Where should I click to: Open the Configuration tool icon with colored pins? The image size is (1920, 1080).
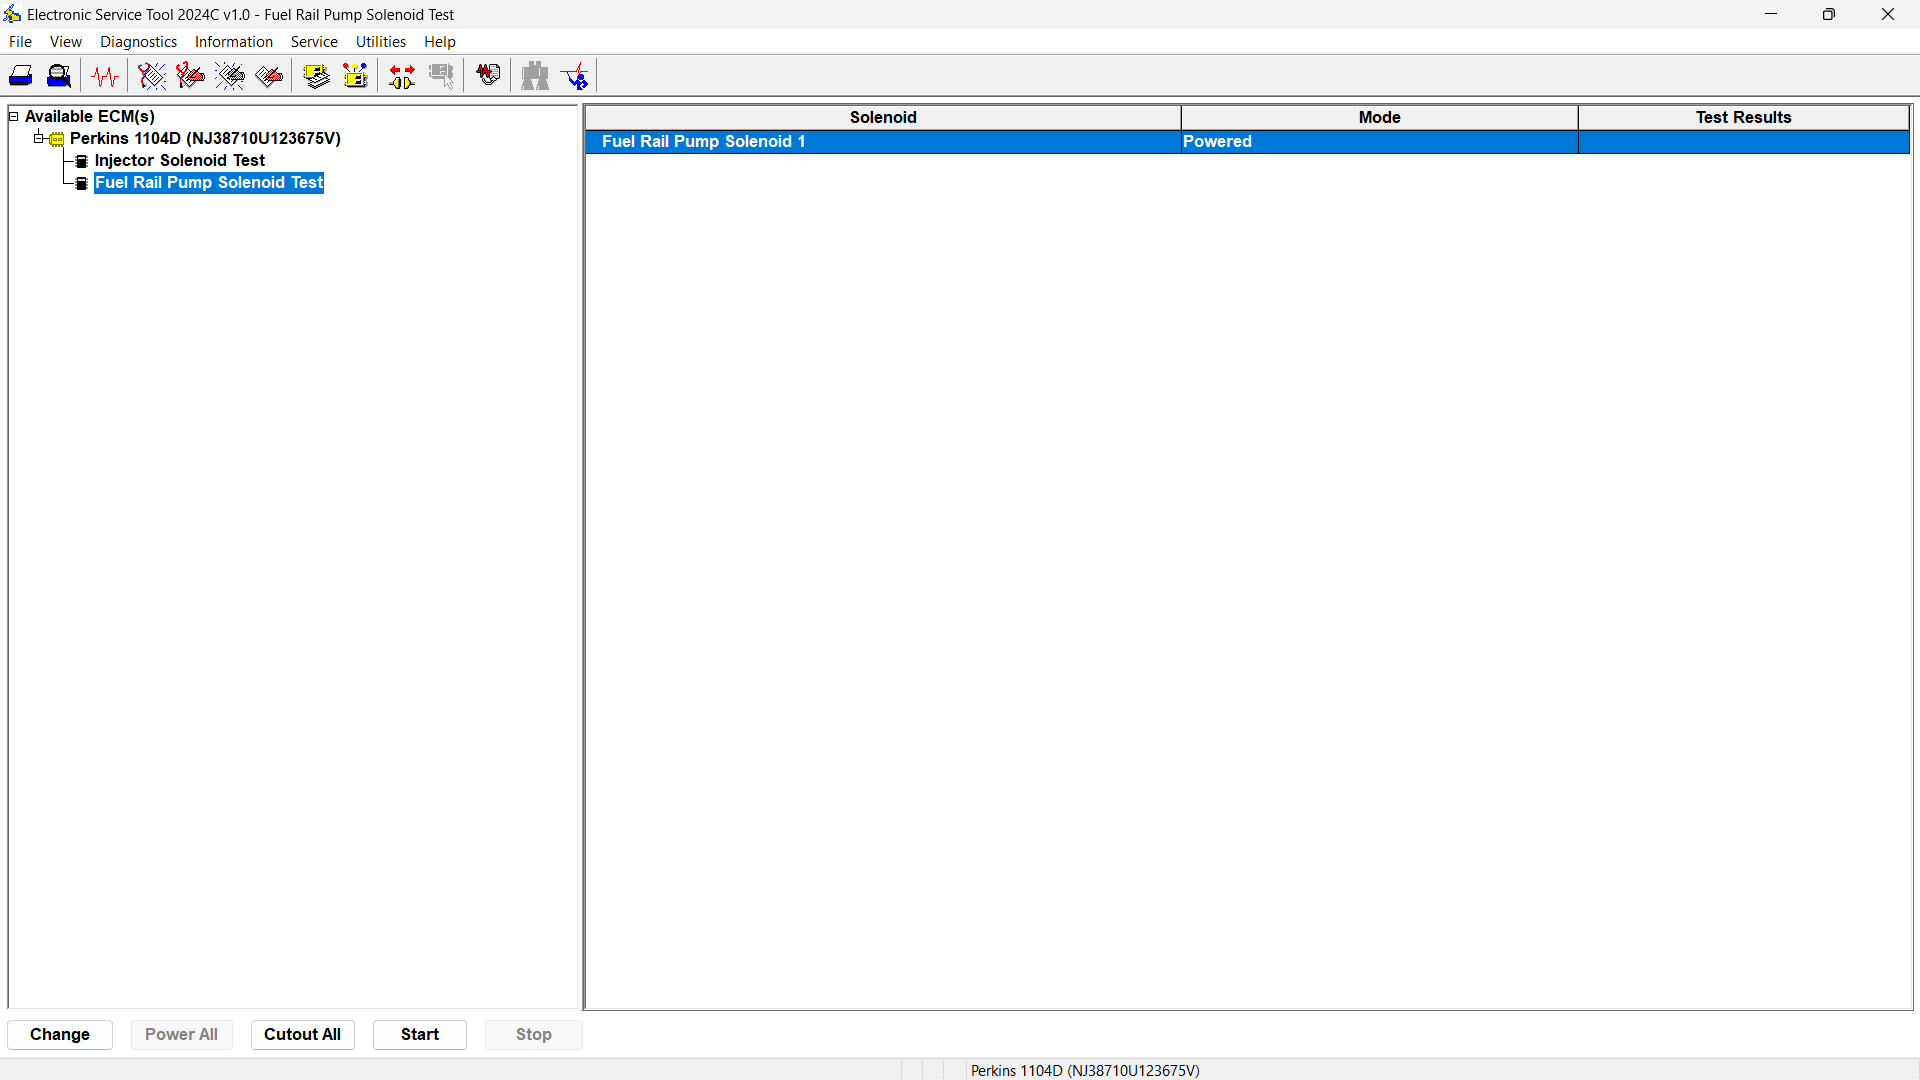pos(356,76)
